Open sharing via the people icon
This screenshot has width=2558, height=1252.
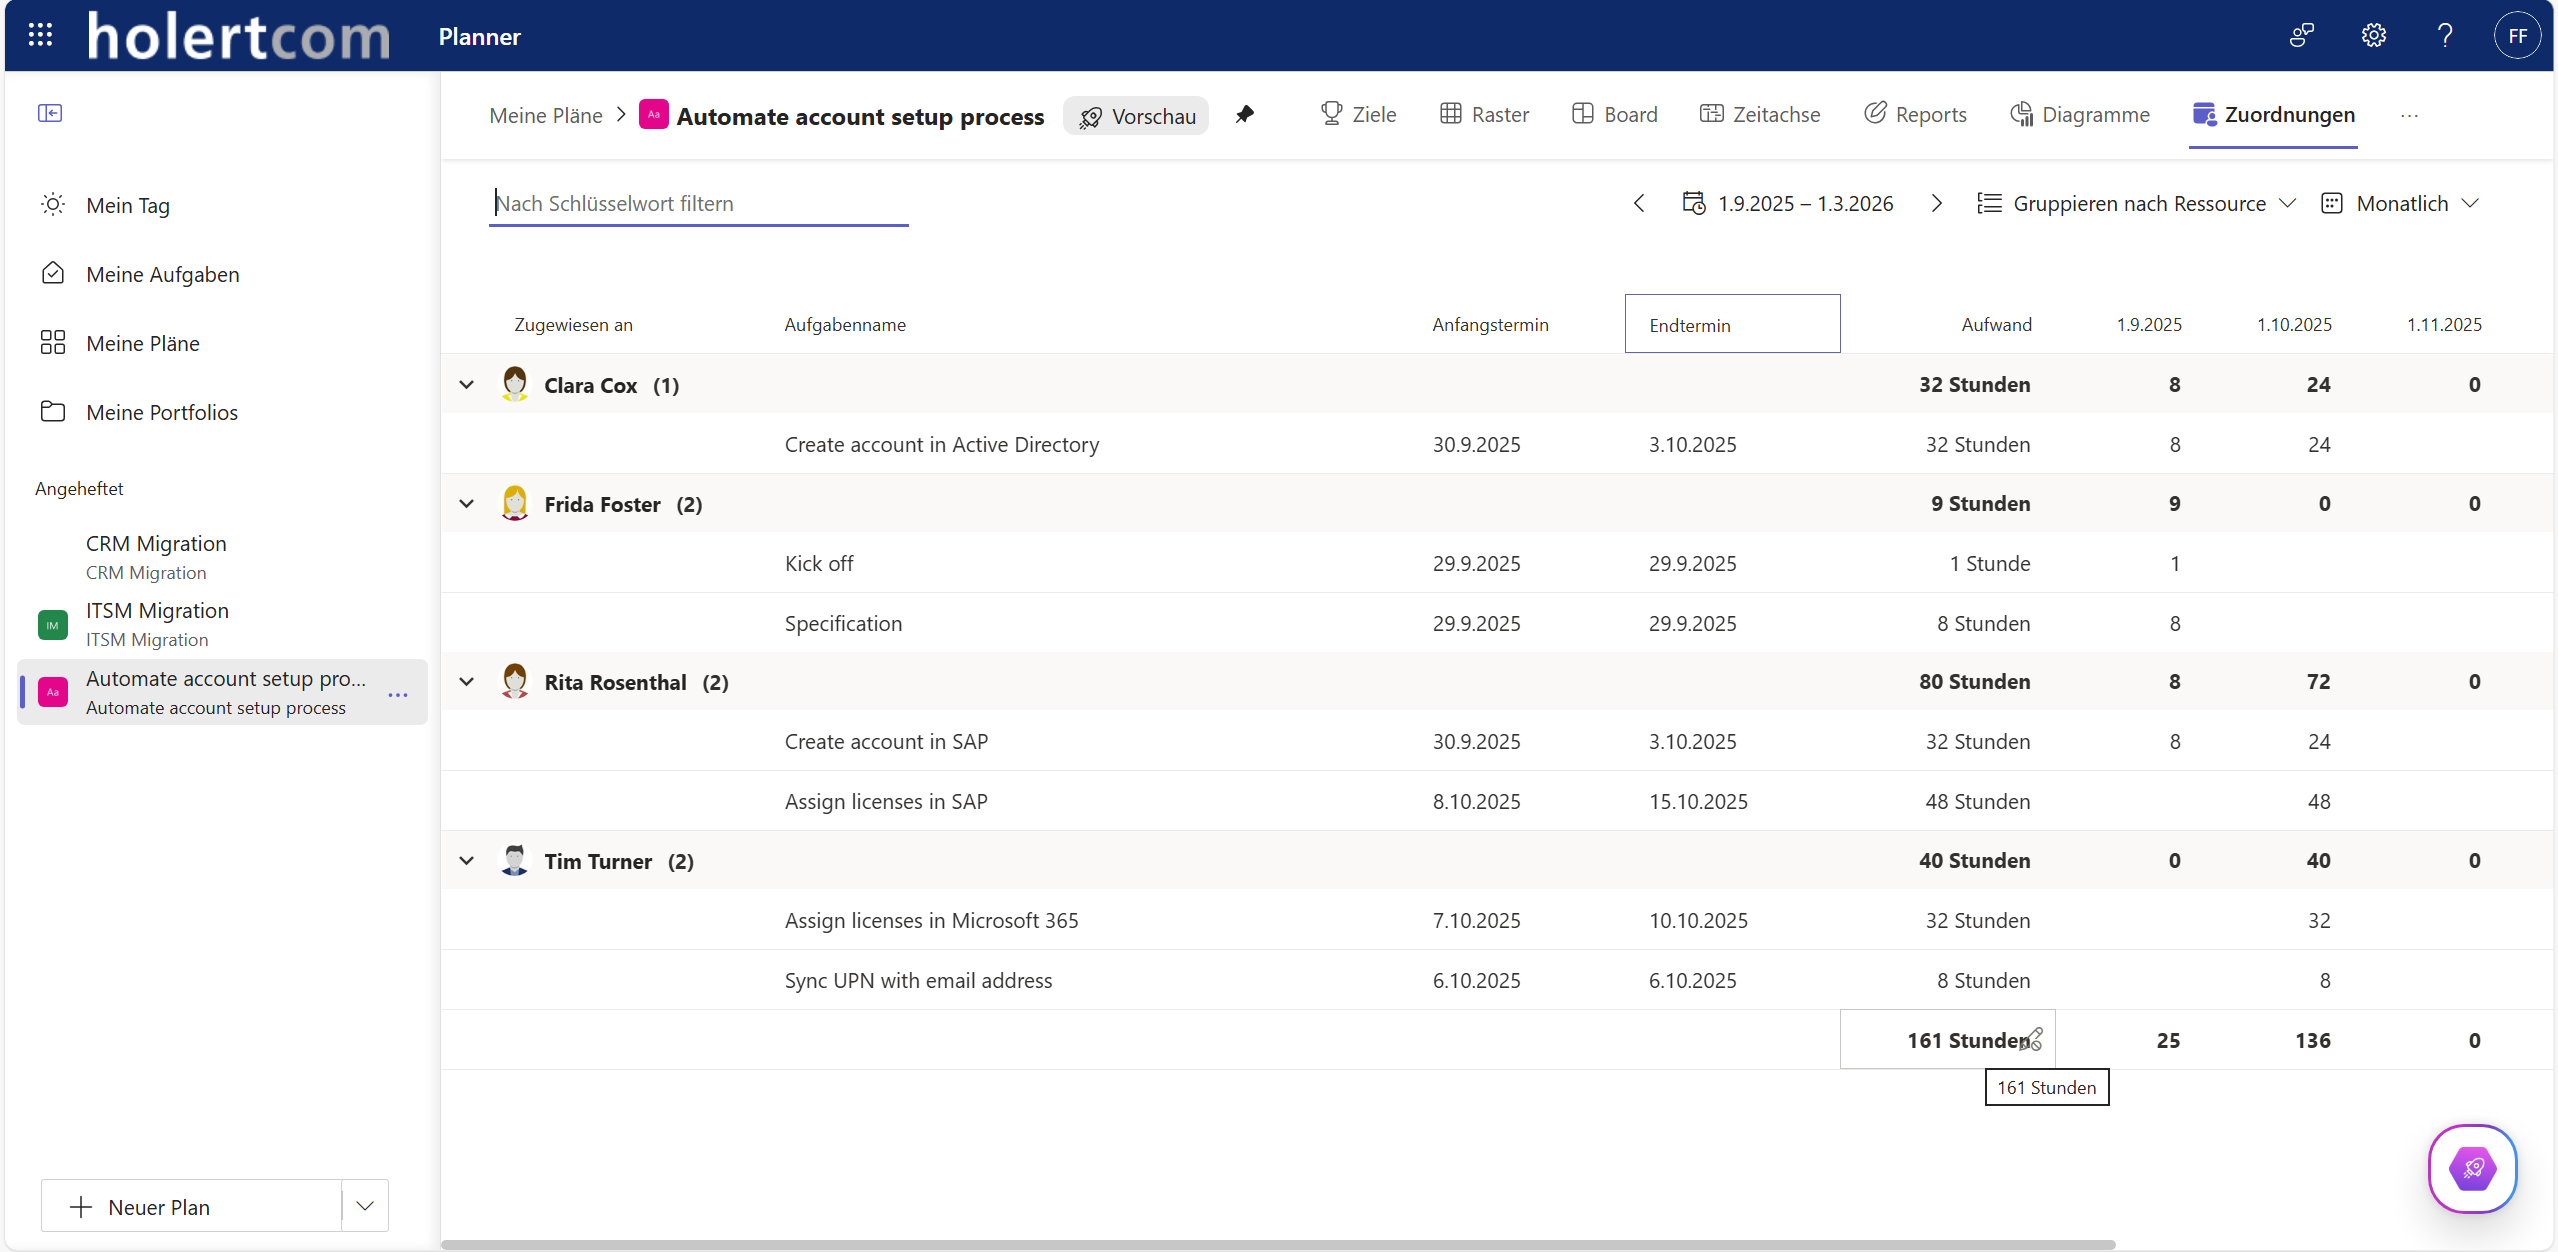(x=2302, y=35)
